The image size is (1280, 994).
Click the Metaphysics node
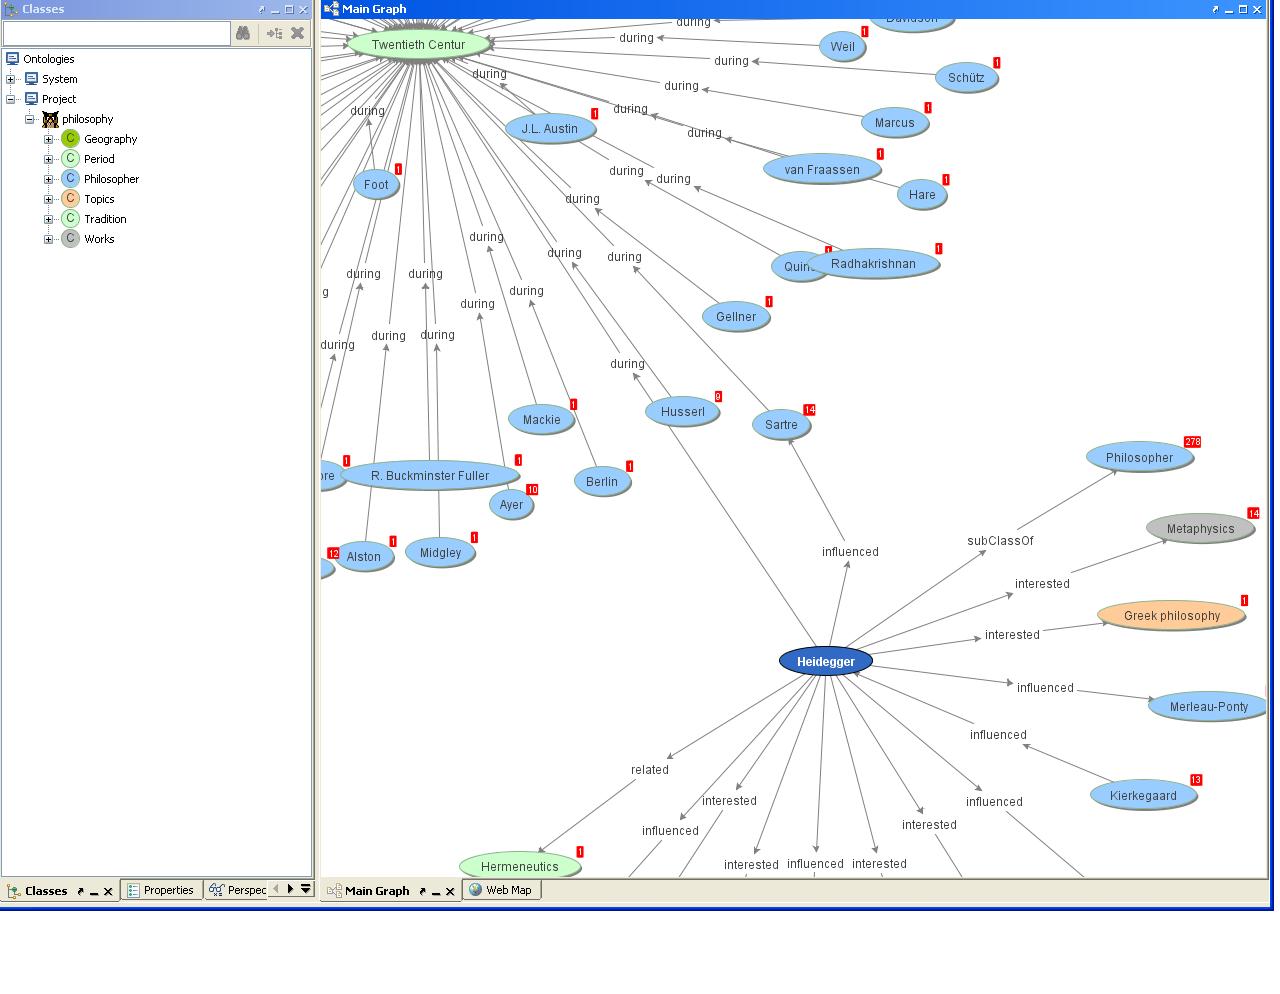pyautogui.click(x=1200, y=529)
